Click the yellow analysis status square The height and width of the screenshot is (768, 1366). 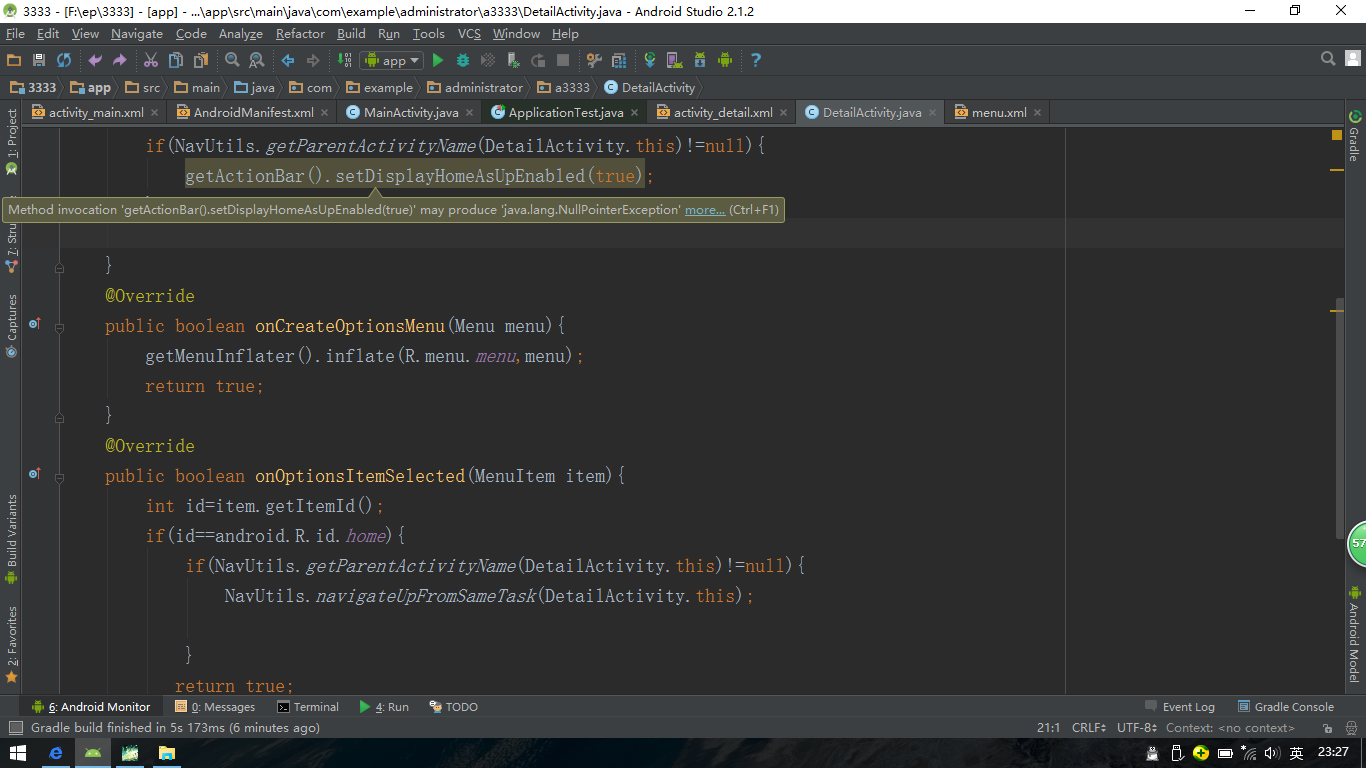pyautogui.click(x=1337, y=135)
